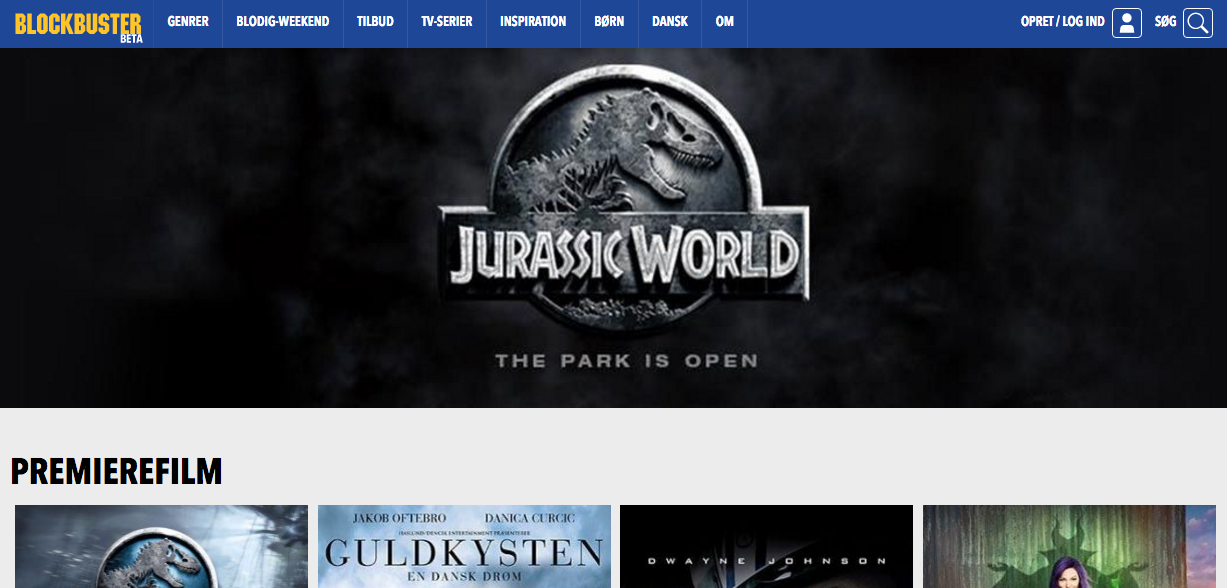1227x588 pixels.
Task: Select the Jurassic World premiere thumbnail
Action: [161, 546]
